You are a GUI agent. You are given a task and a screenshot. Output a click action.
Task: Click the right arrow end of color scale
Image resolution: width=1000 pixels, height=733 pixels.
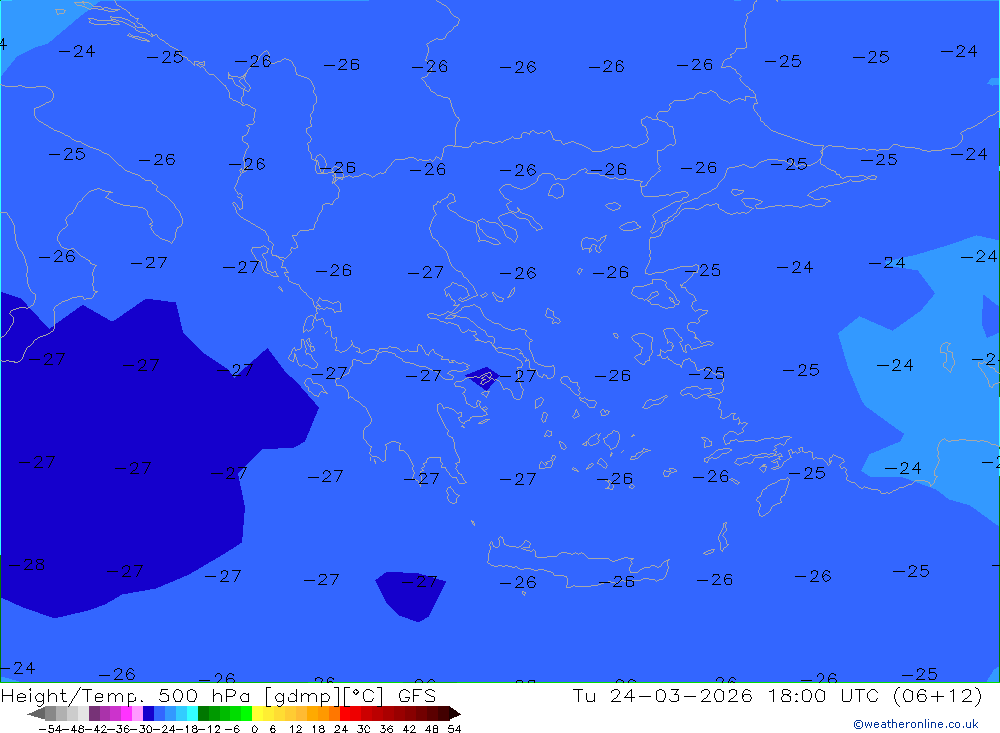[455, 714]
